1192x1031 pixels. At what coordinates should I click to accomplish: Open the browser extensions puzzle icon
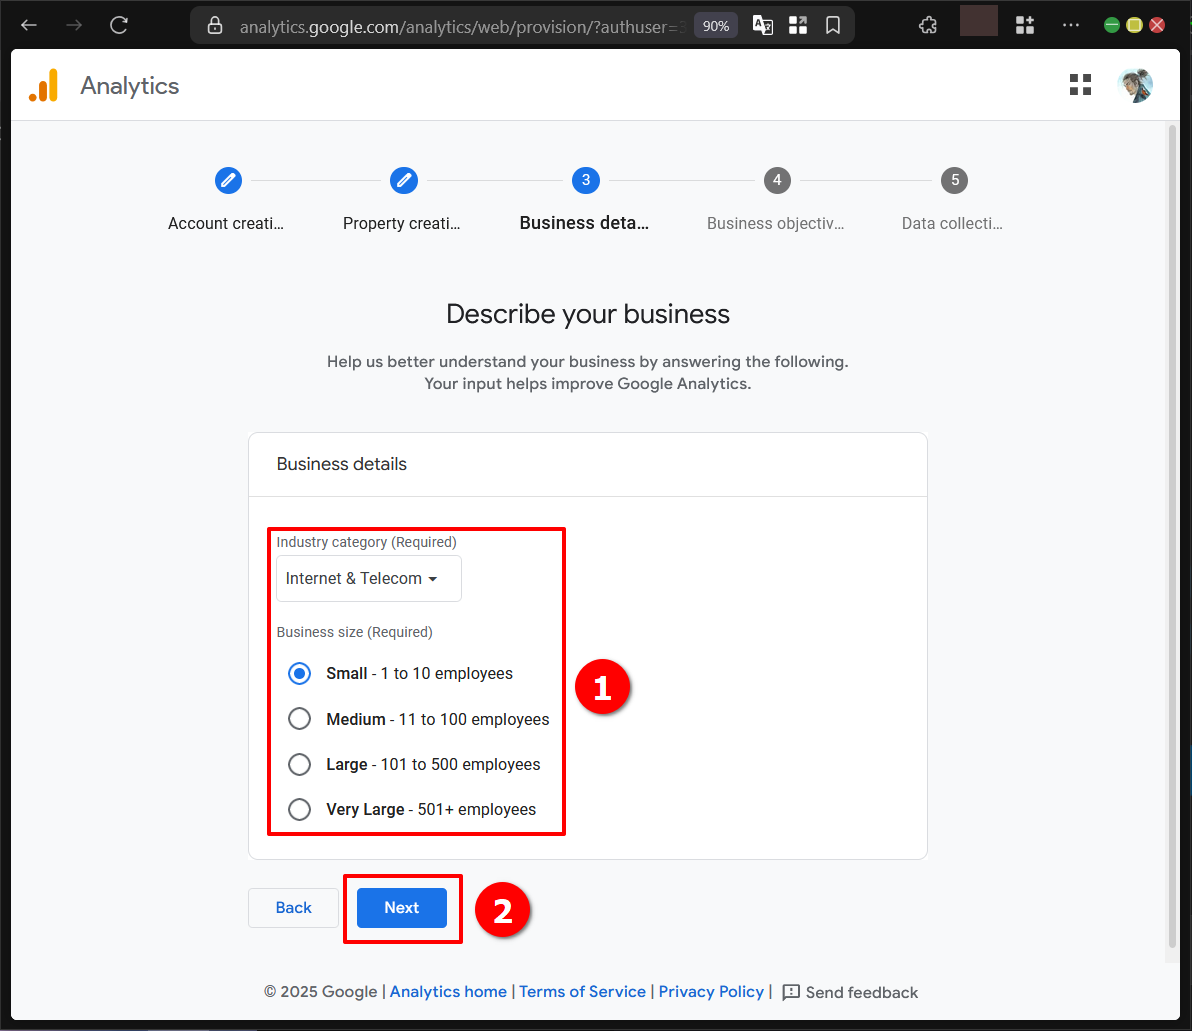tap(927, 25)
